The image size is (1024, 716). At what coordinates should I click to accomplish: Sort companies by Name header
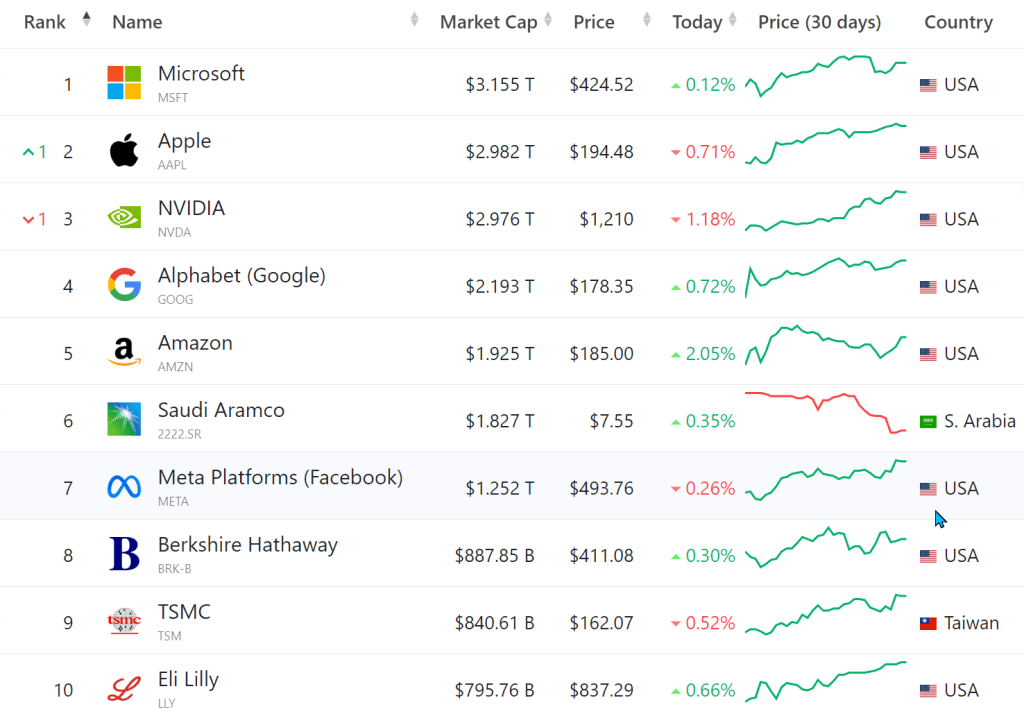coord(137,22)
